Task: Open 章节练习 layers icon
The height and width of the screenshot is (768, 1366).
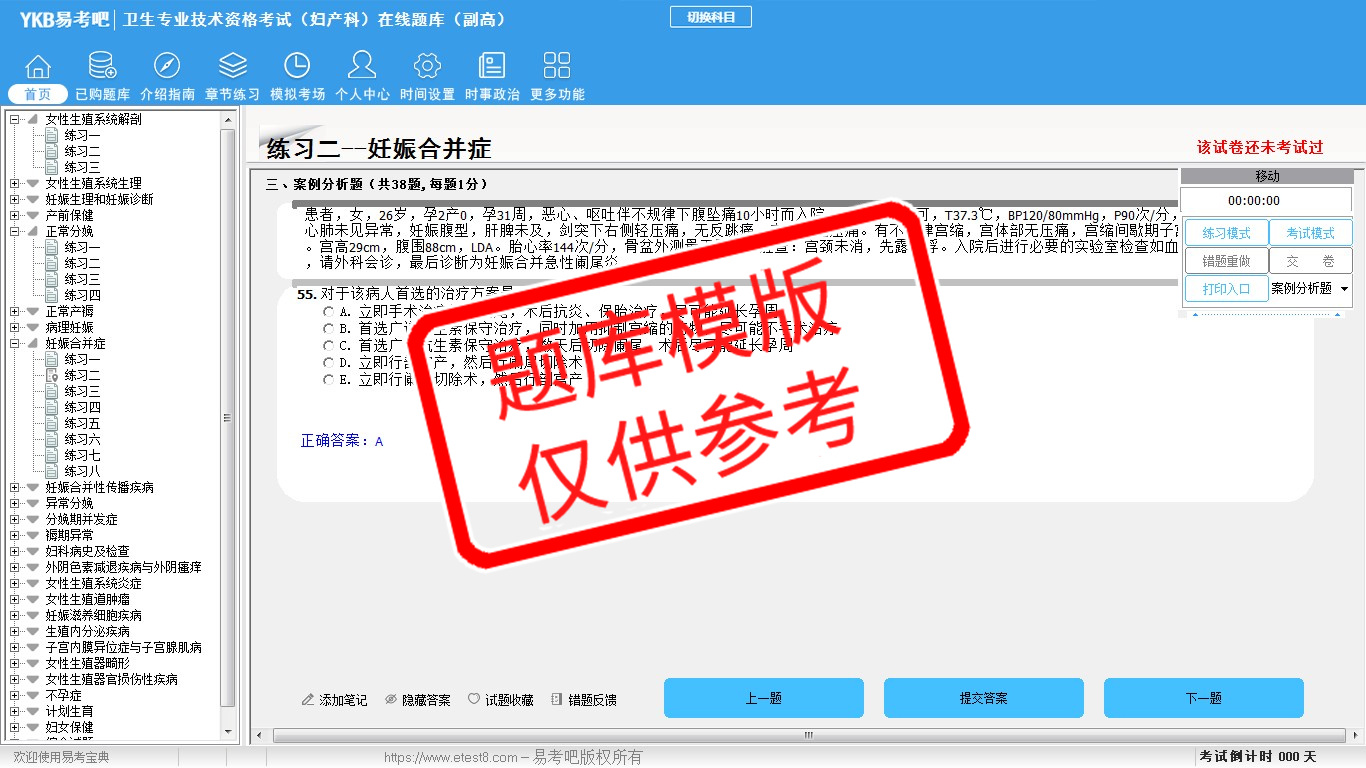Action: tap(232, 67)
